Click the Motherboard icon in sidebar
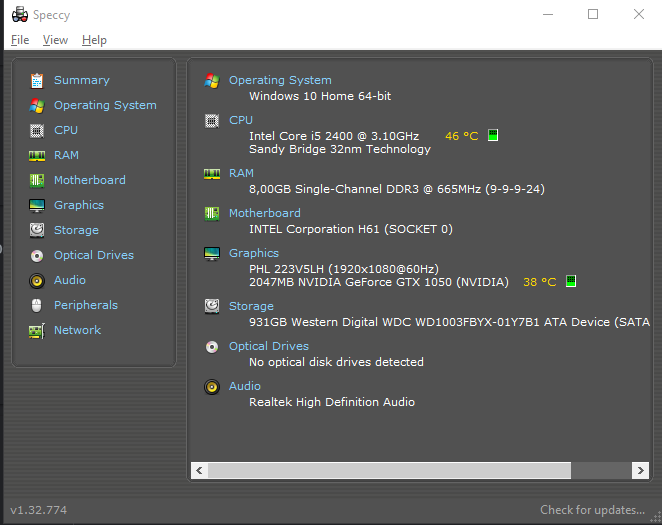The height and width of the screenshot is (525, 662). (37, 181)
